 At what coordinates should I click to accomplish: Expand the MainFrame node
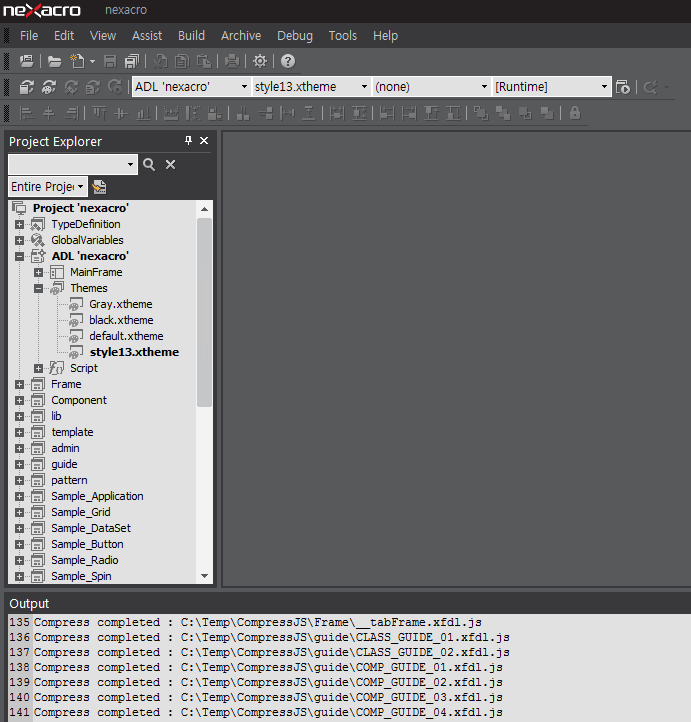38,273
